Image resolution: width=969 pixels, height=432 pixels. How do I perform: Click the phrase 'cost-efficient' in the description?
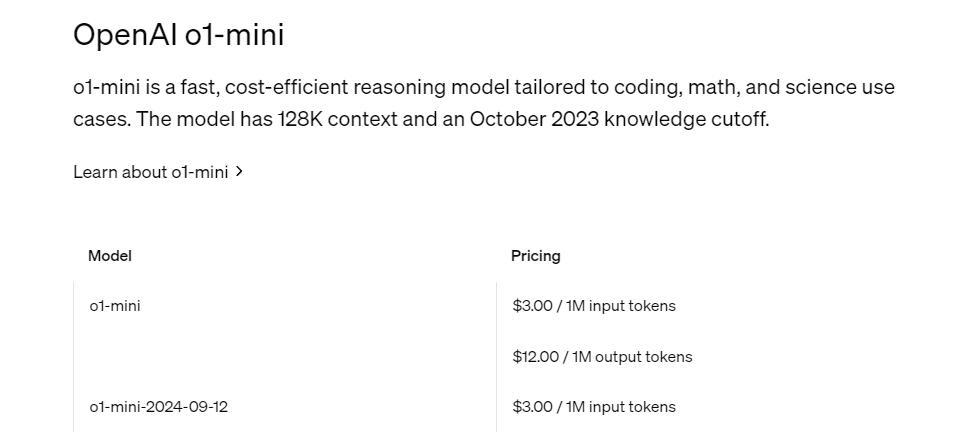[x=287, y=87]
